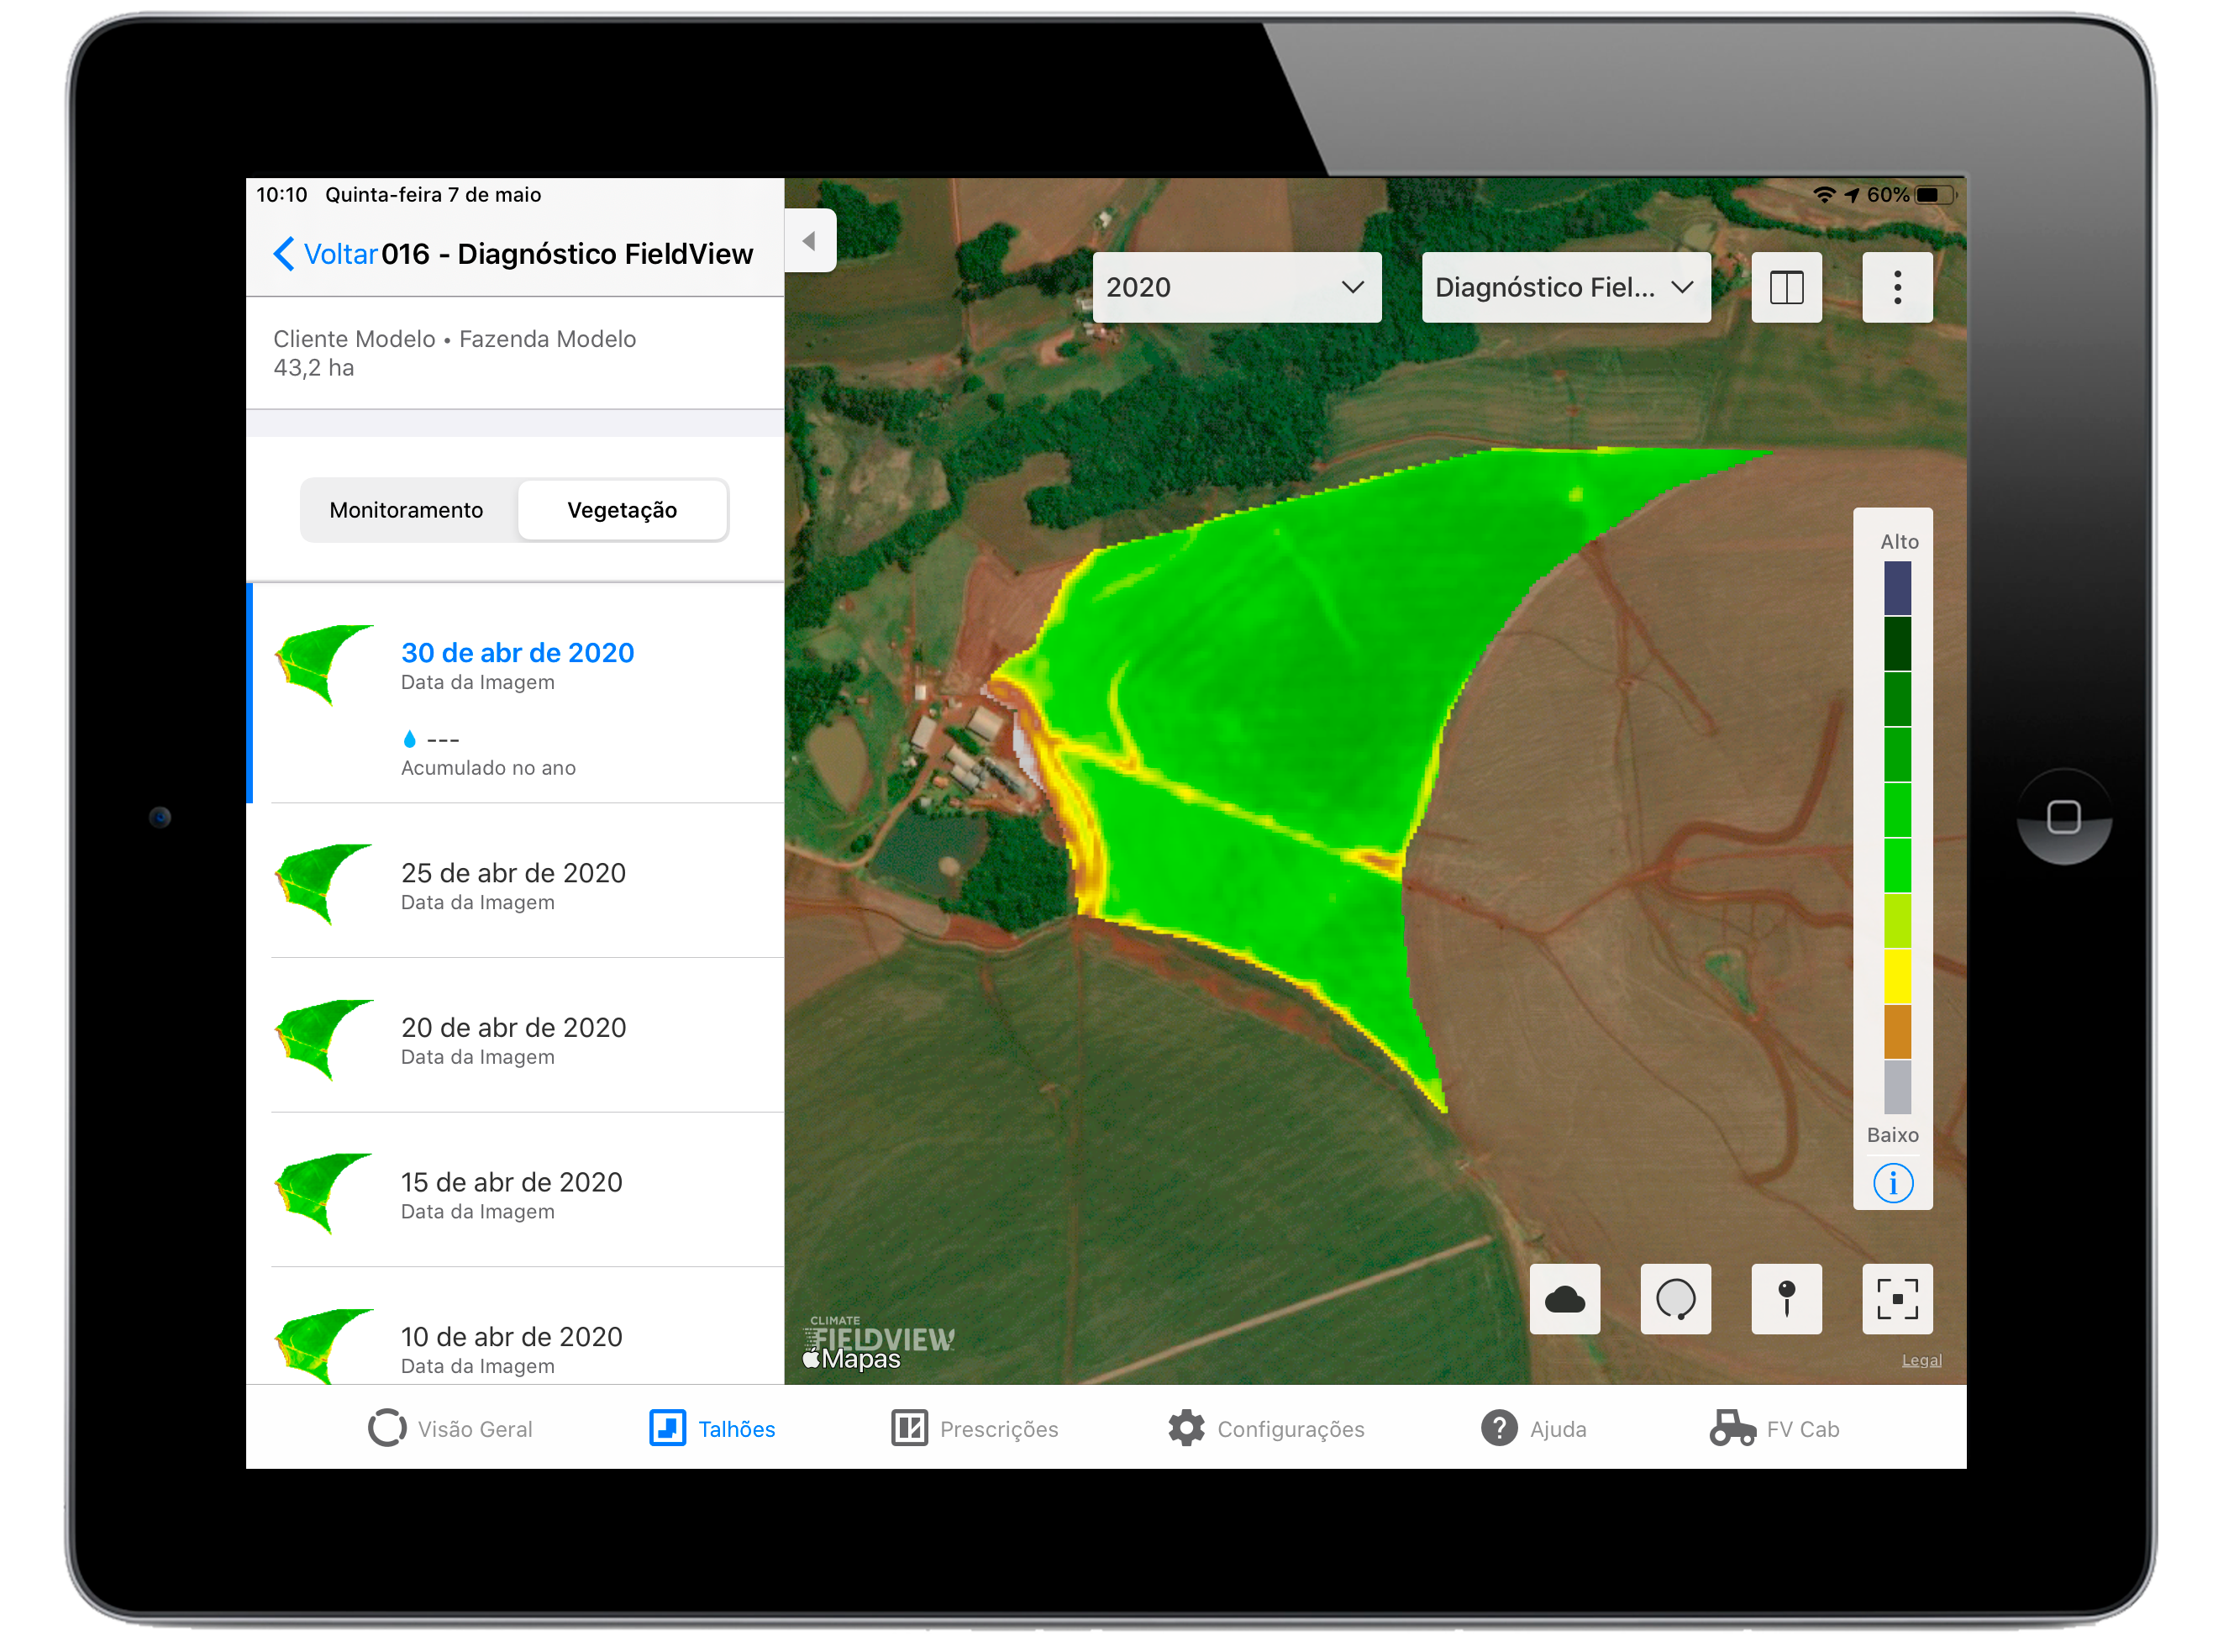Activate the split-view compare icon

1787,288
